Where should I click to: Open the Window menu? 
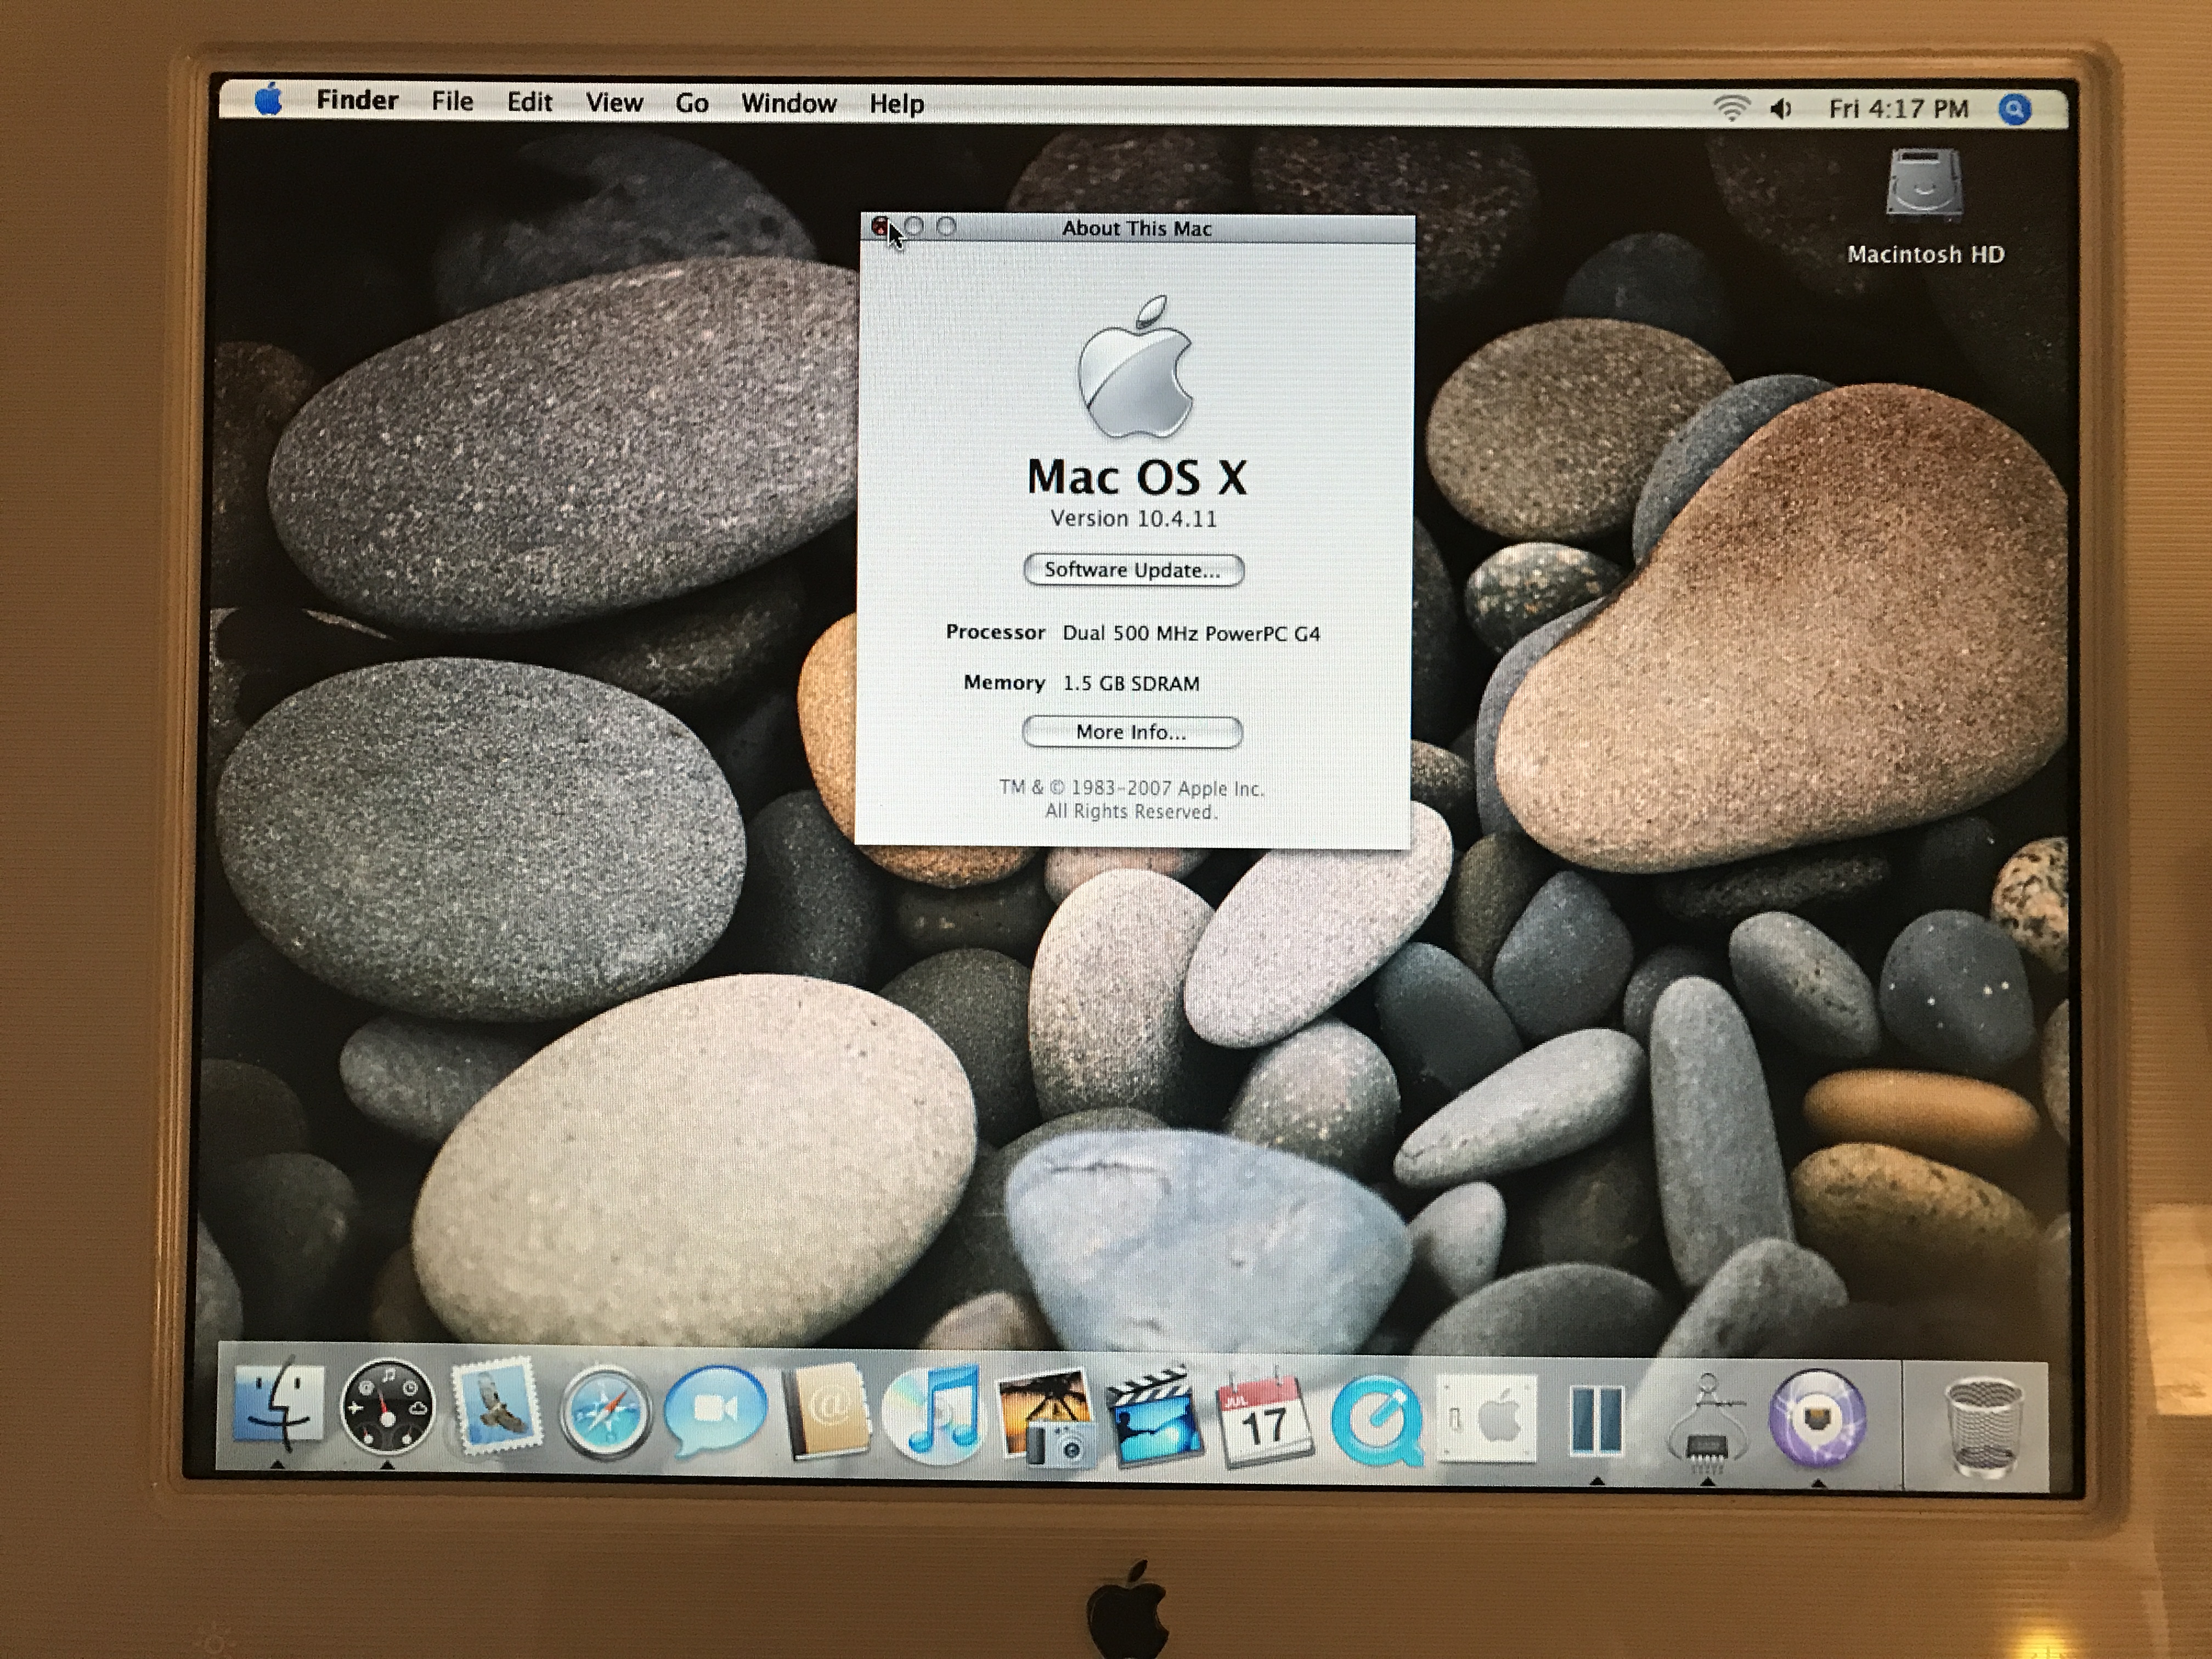[788, 104]
